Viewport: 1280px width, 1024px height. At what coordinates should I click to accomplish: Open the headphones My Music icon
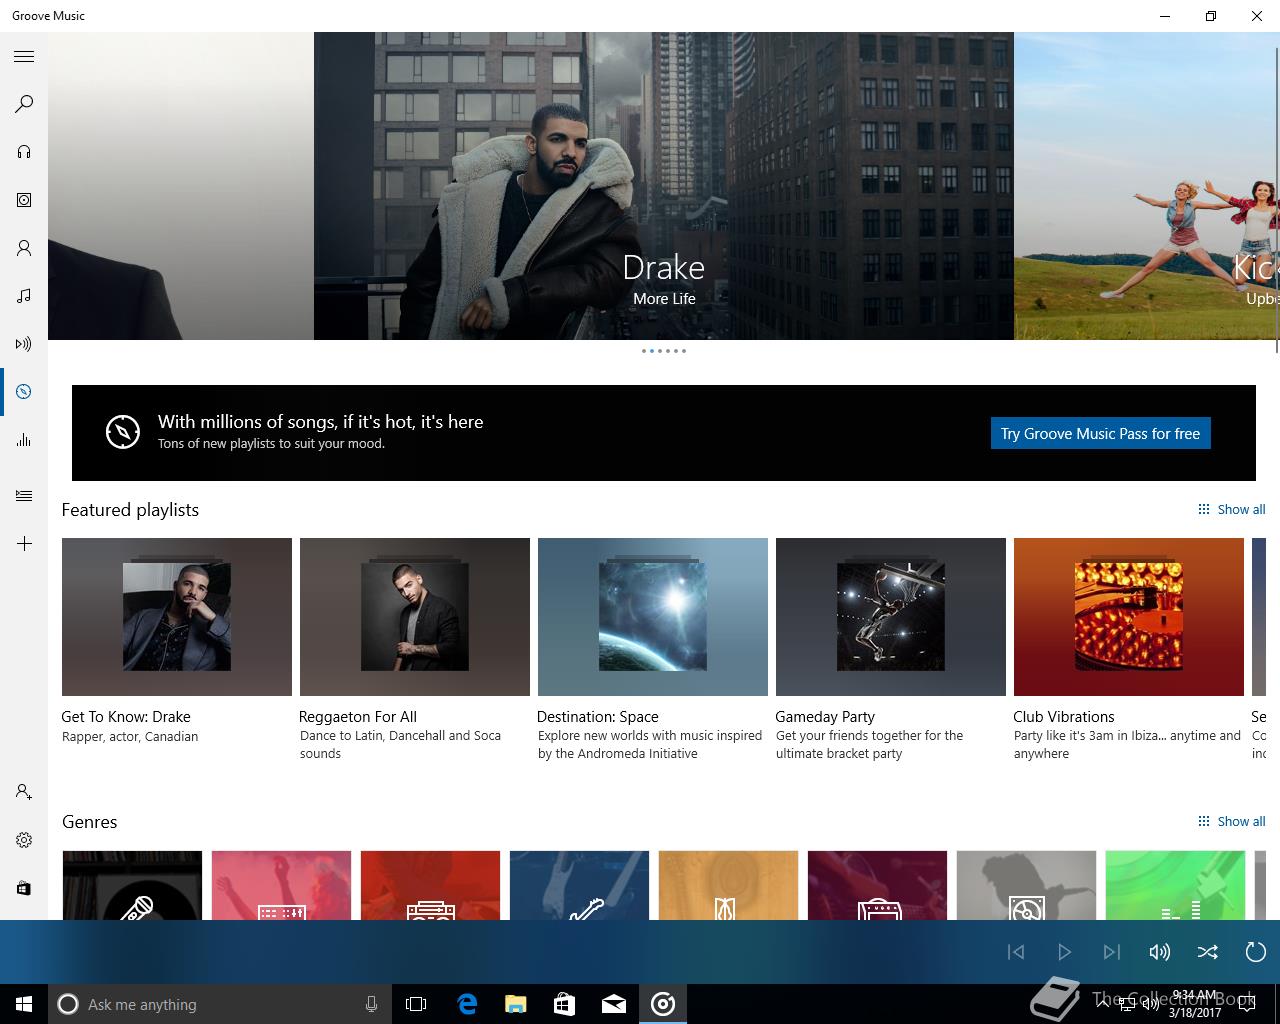point(24,152)
